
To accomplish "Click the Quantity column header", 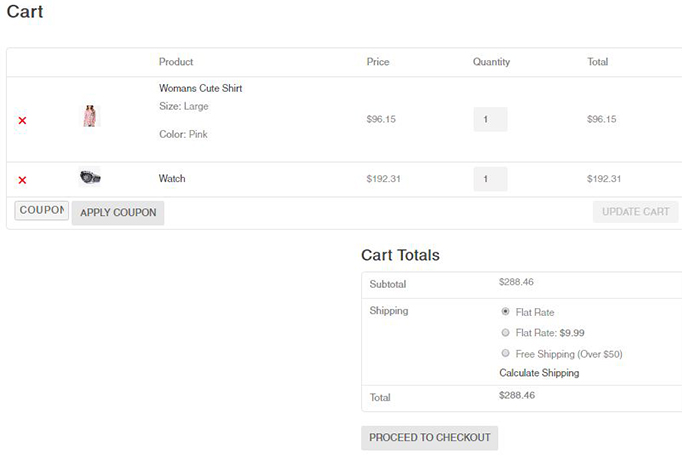I will [491, 62].
